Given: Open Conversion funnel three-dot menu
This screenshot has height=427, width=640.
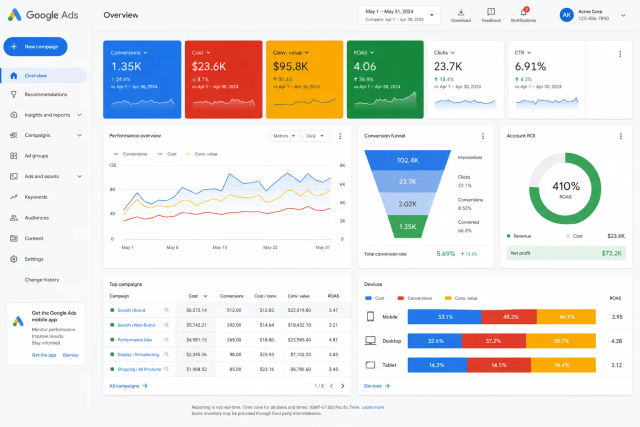Looking at the screenshot, I should (x=483, y=136).
